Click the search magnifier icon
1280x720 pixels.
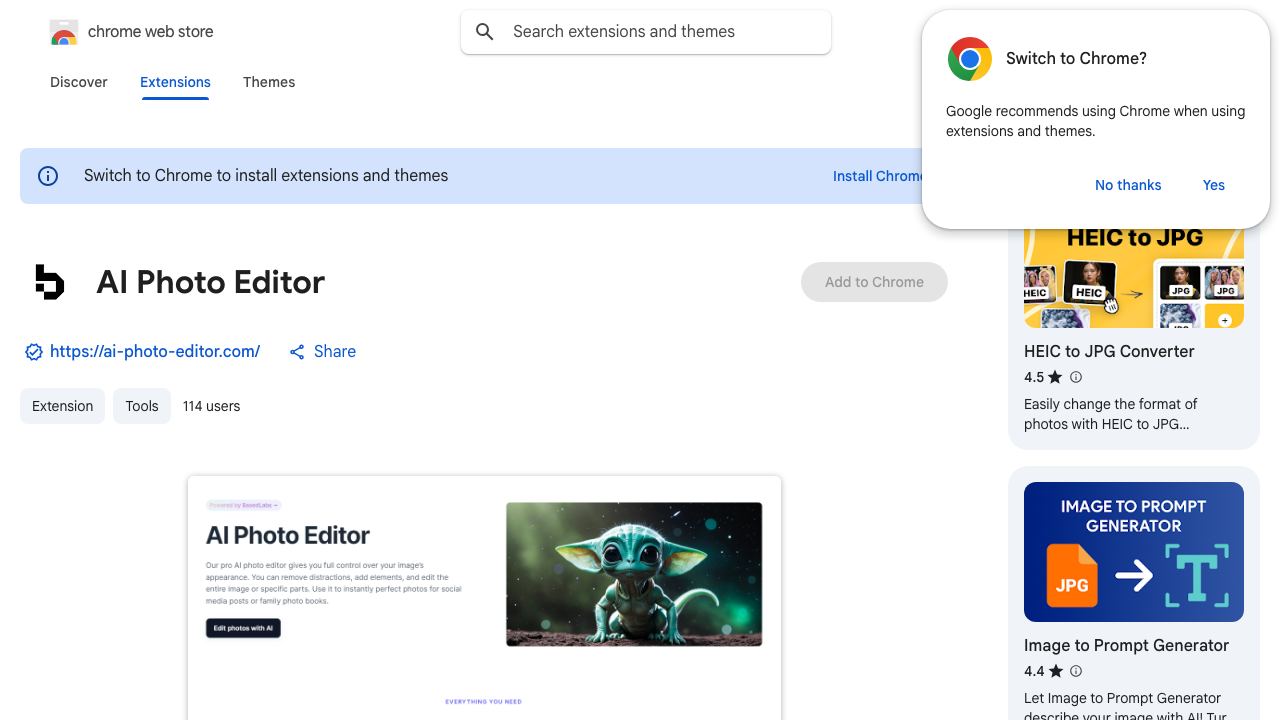pyautogui.click(x=485, y=32)
